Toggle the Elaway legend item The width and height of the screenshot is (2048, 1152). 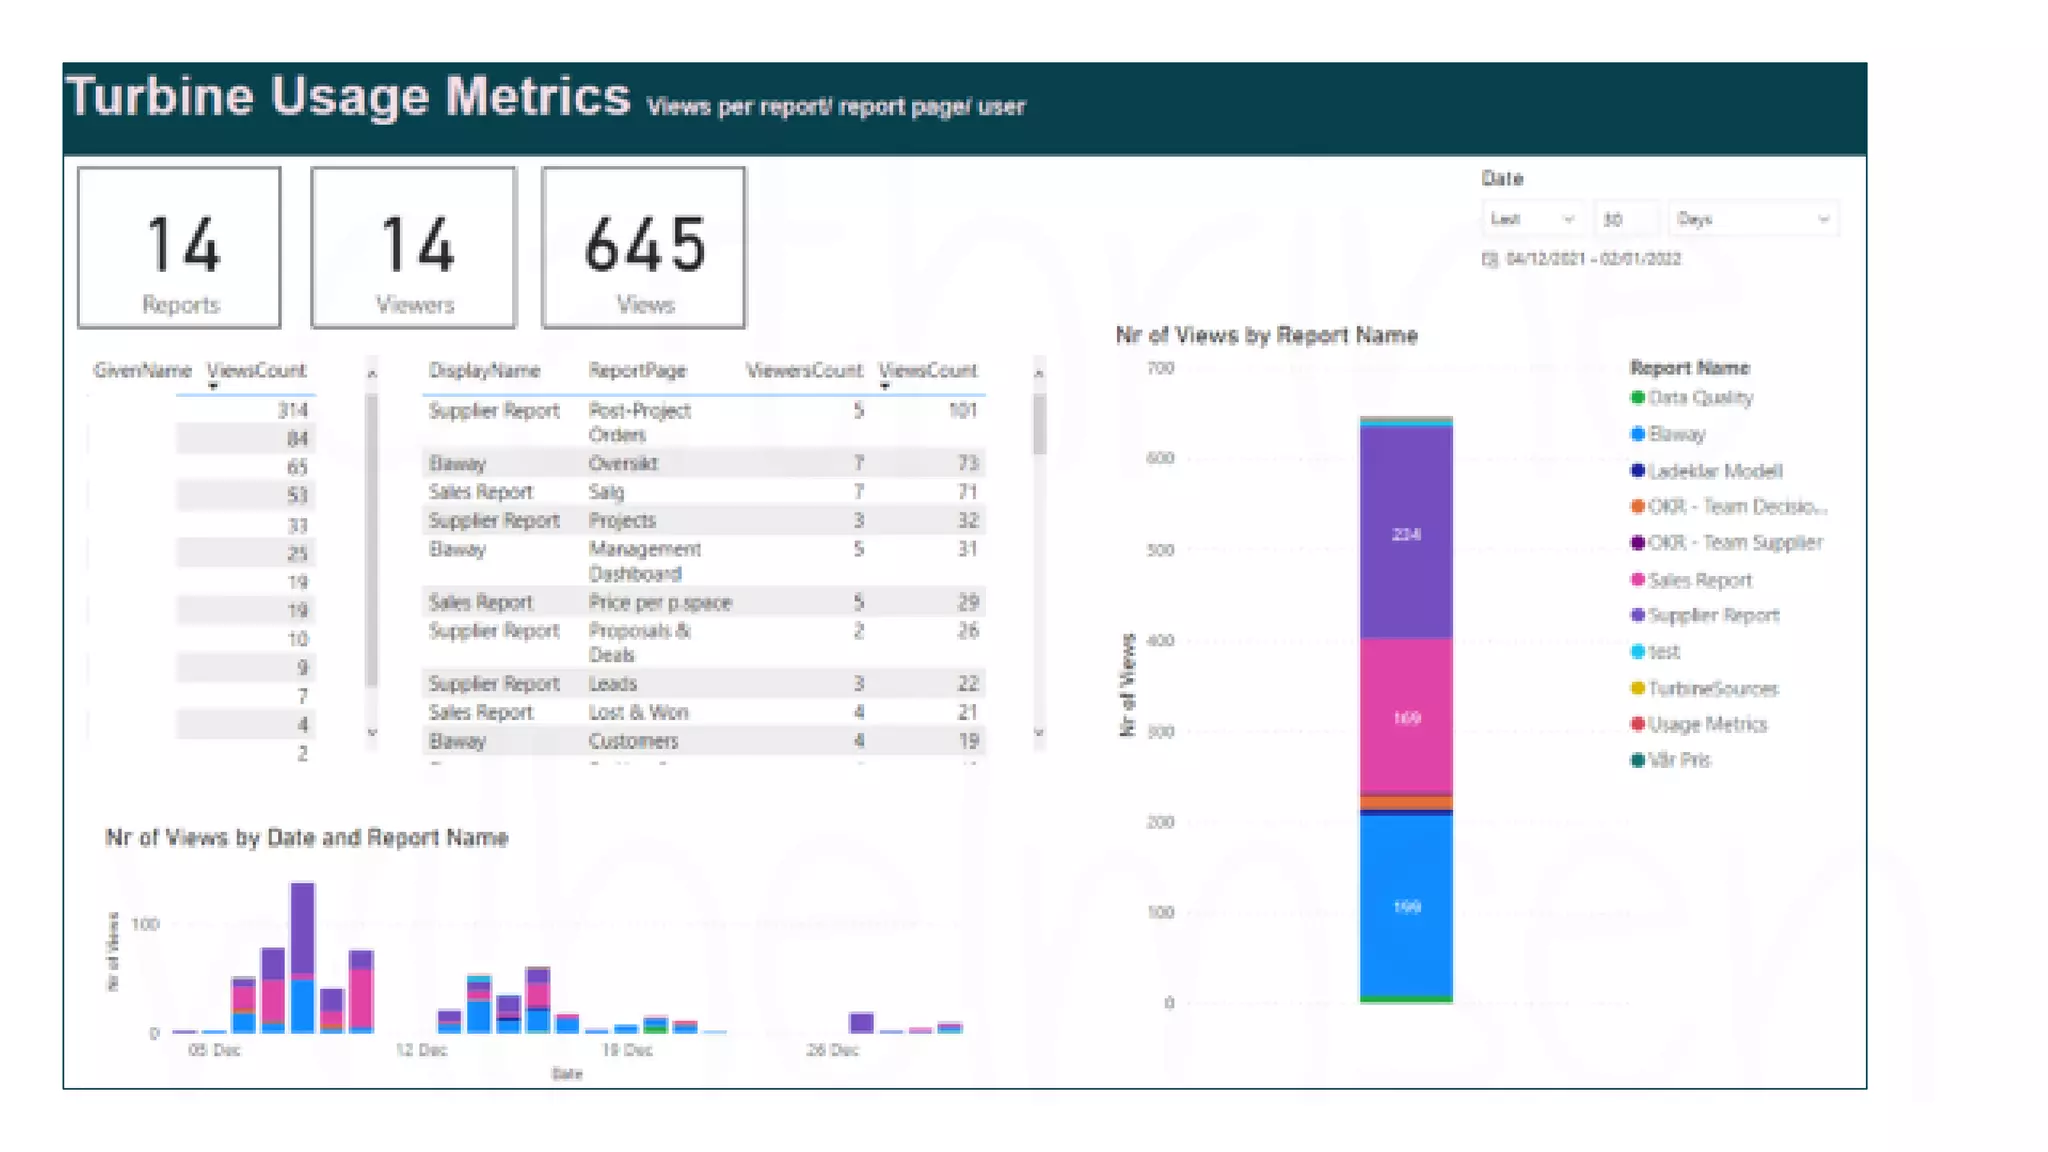1677,434
